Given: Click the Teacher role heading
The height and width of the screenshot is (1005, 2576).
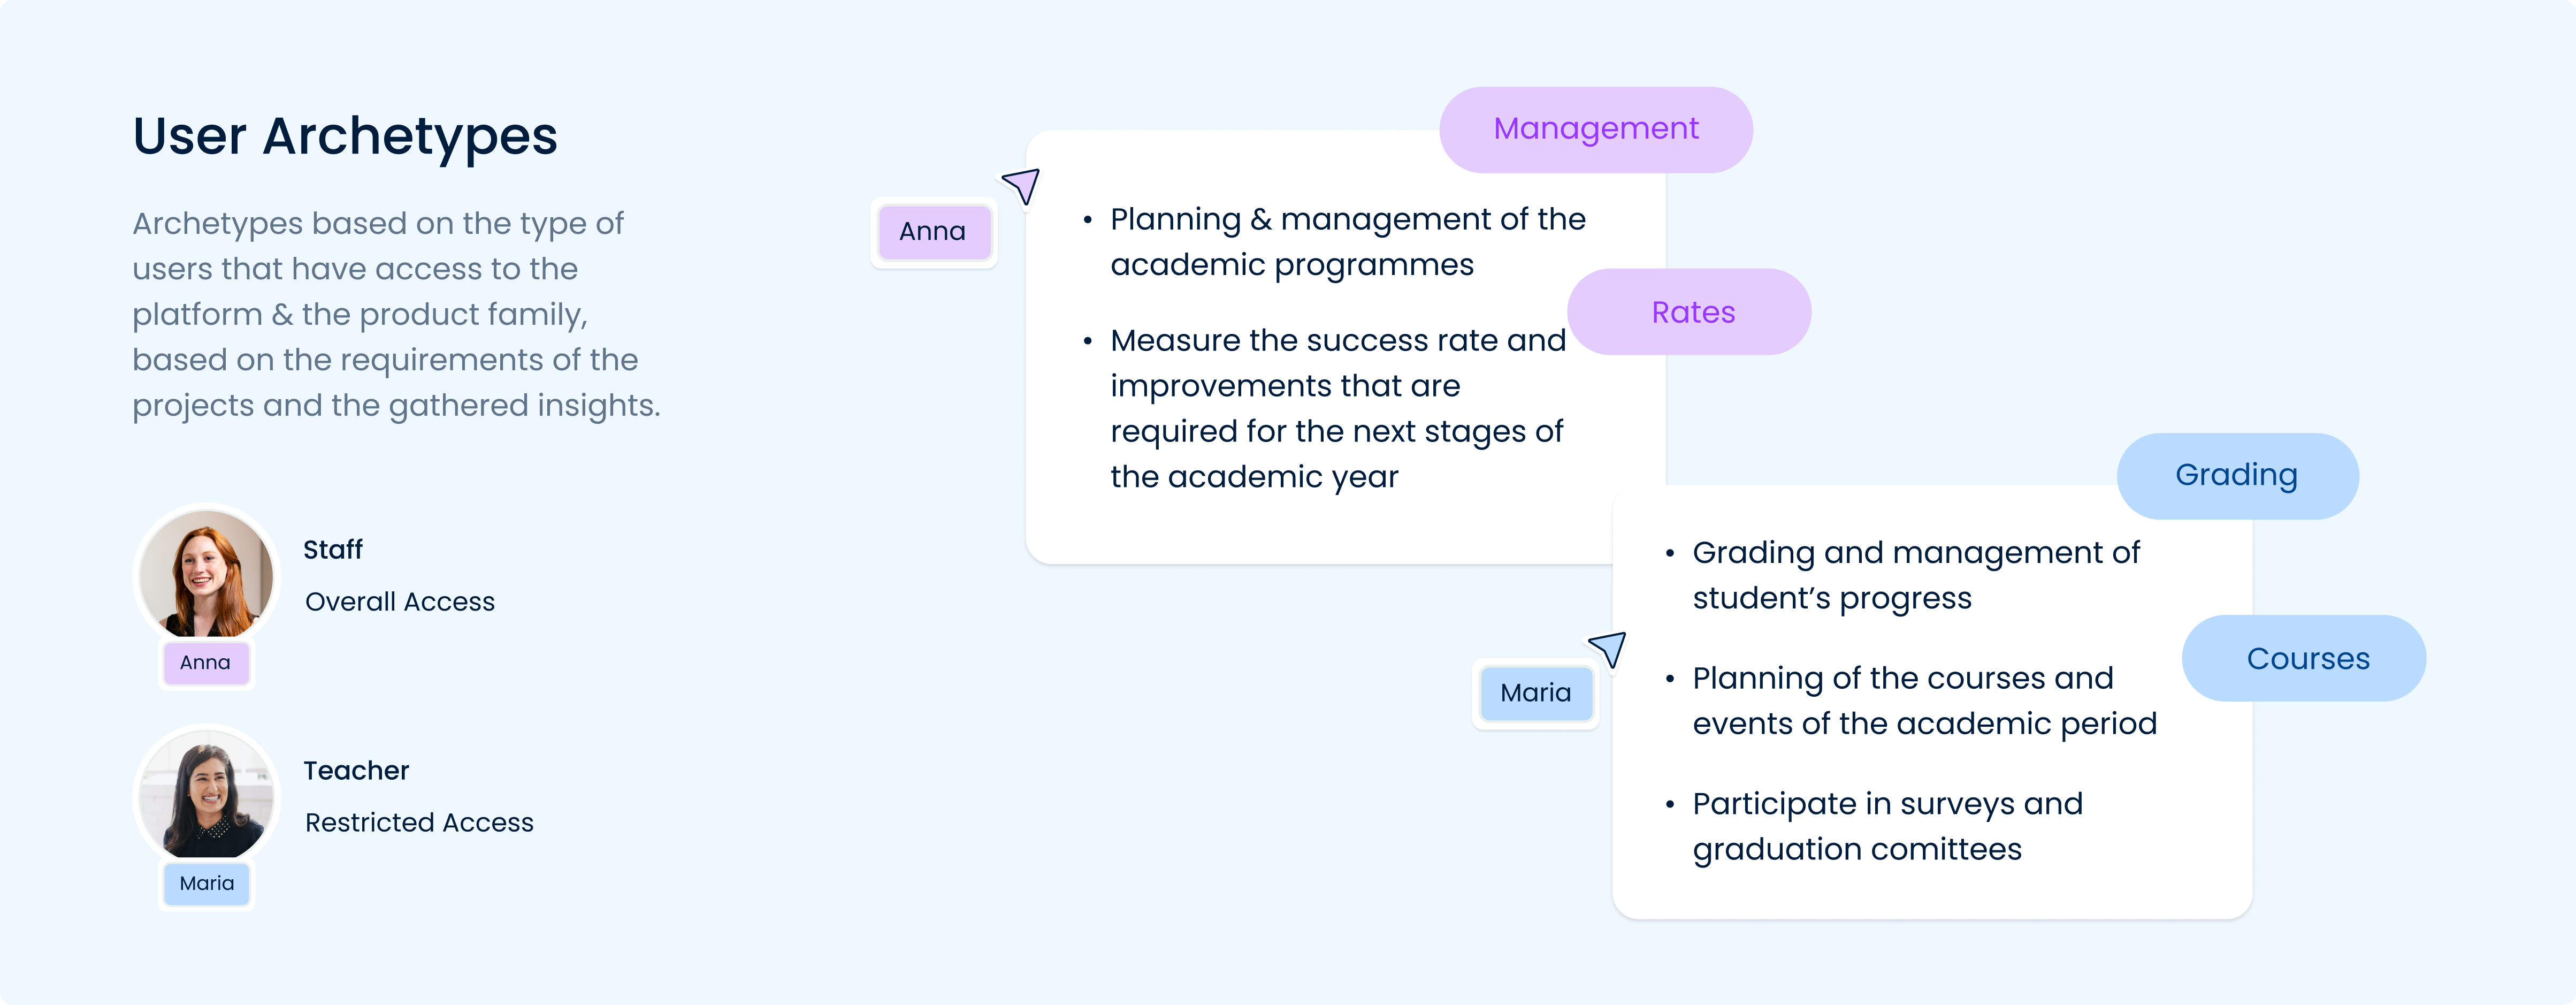Looking at the screenshot, I should tap(356, 771).
